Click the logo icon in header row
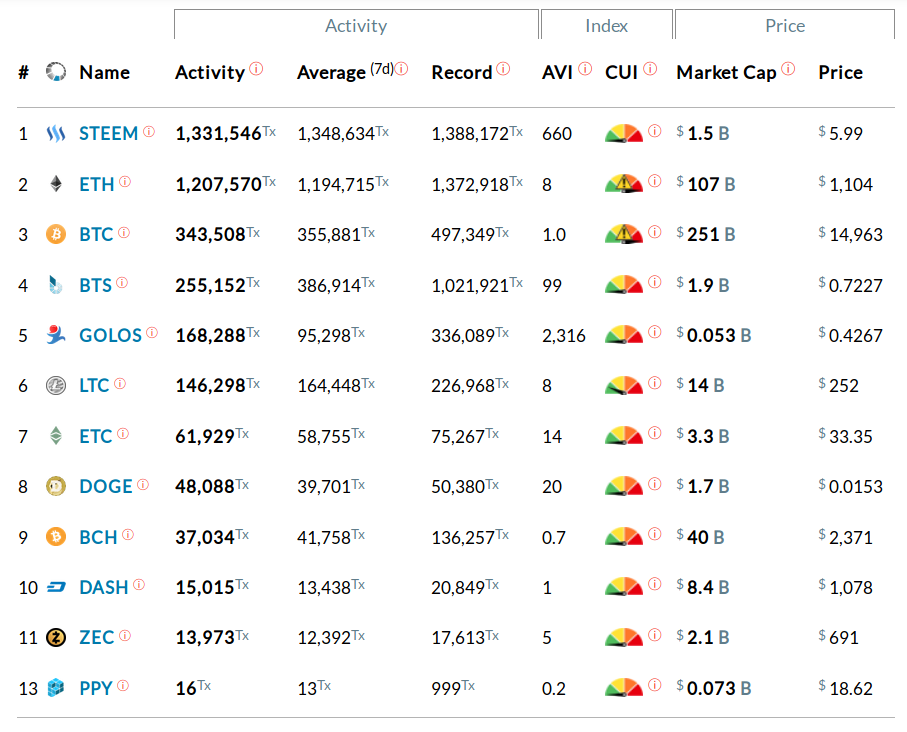 click(x=56, y=72)
